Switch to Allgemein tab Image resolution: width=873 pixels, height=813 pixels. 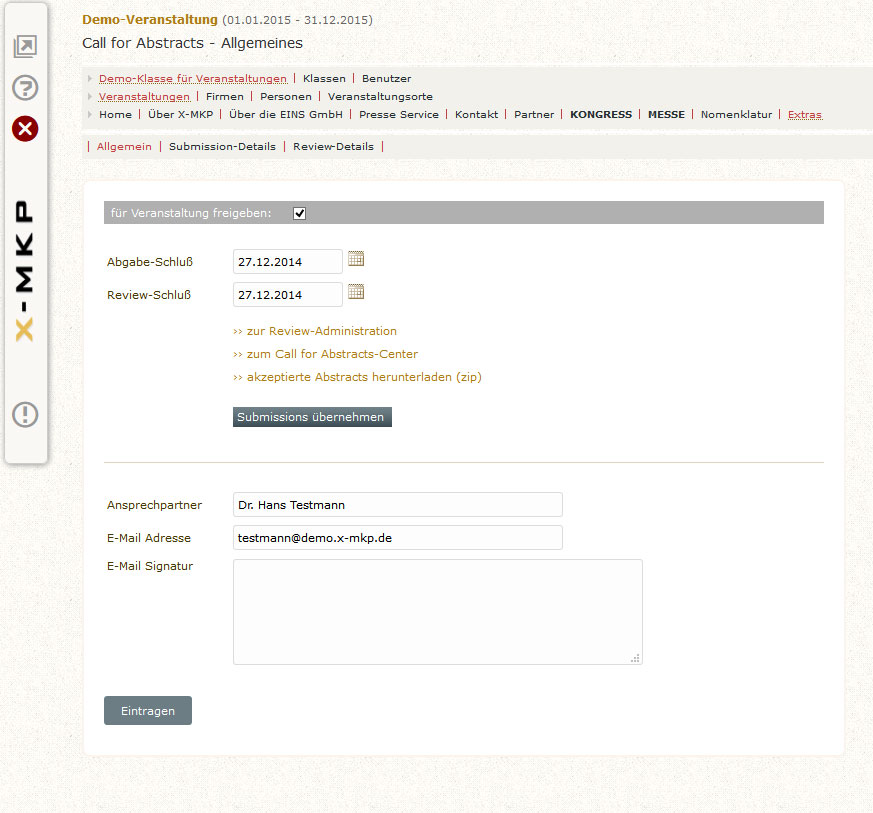[x=124, y=146]
